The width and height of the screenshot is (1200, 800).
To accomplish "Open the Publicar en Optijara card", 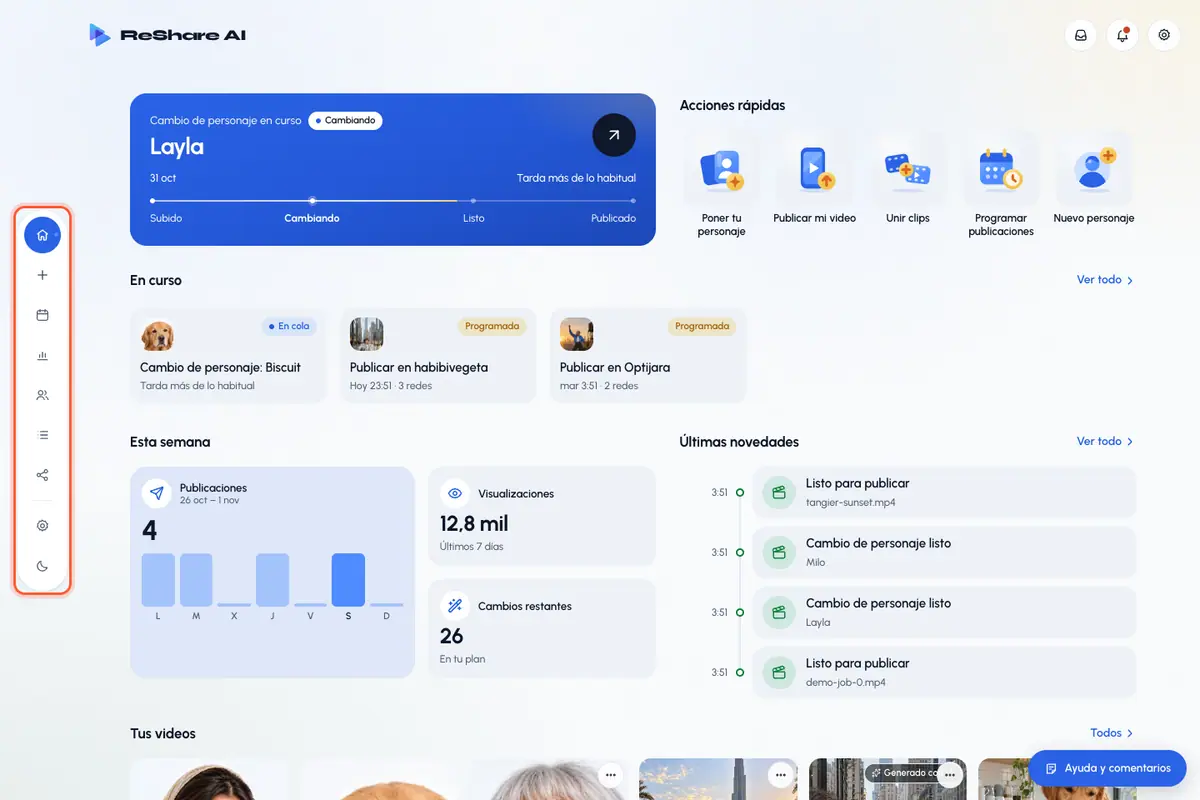I will tap(648, 355).
